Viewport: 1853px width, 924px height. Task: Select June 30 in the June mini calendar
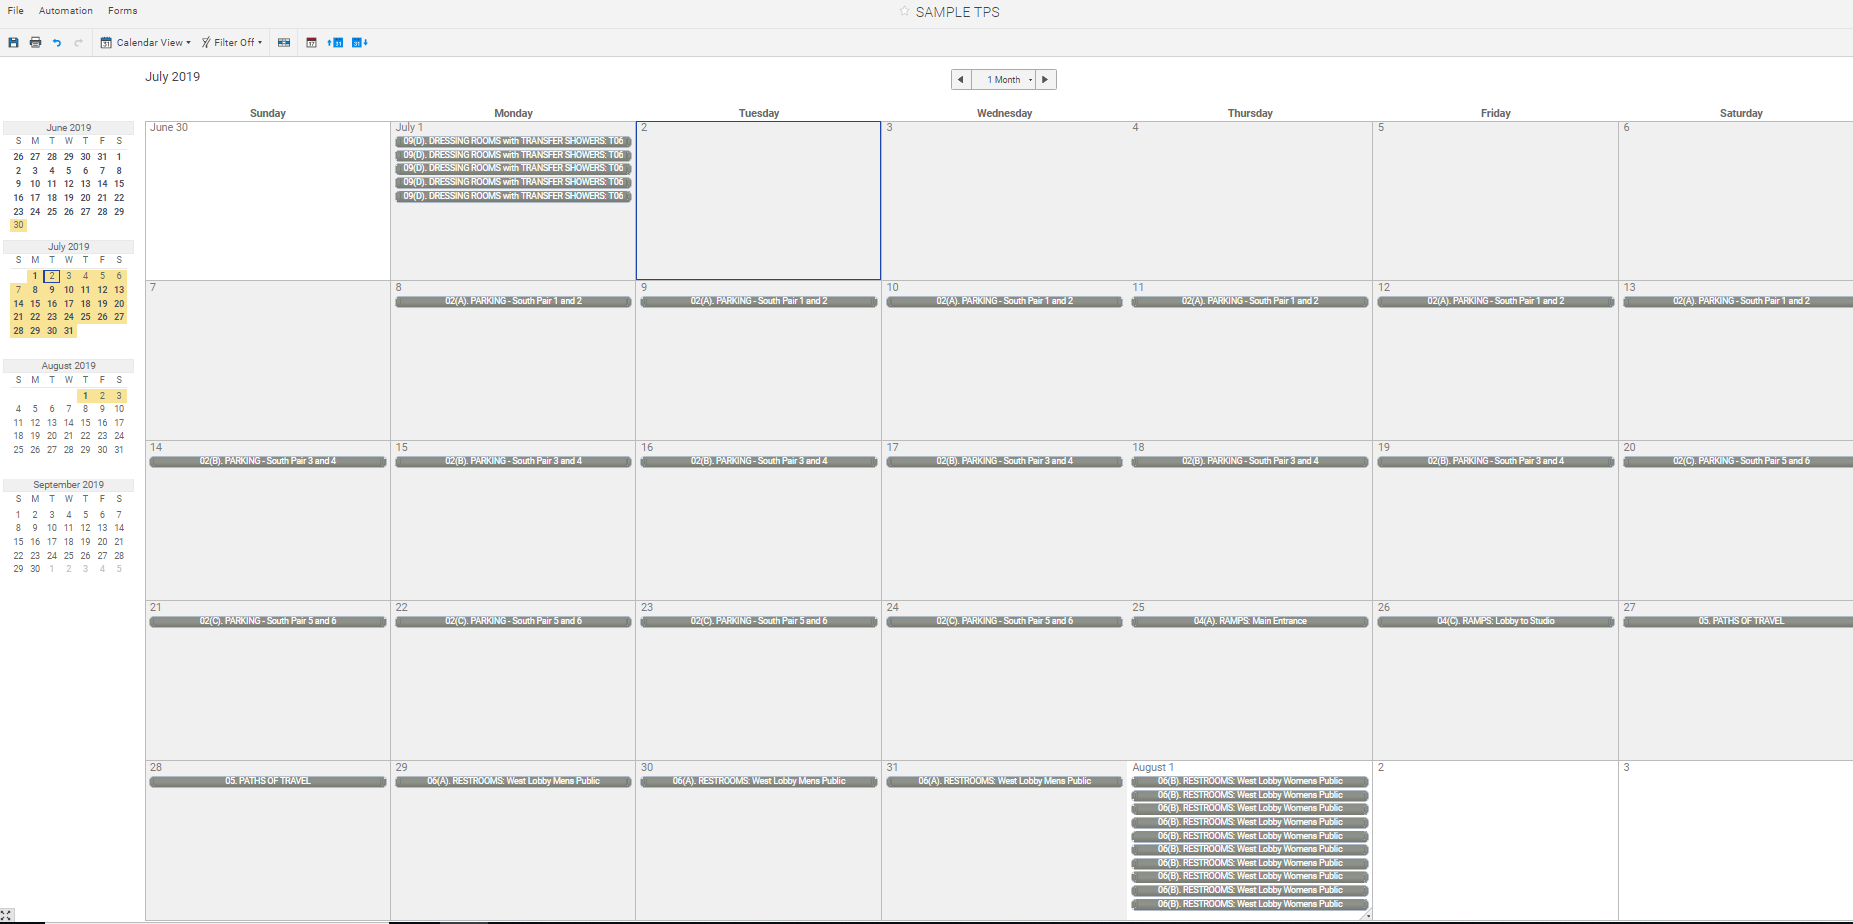coord(18,225)
